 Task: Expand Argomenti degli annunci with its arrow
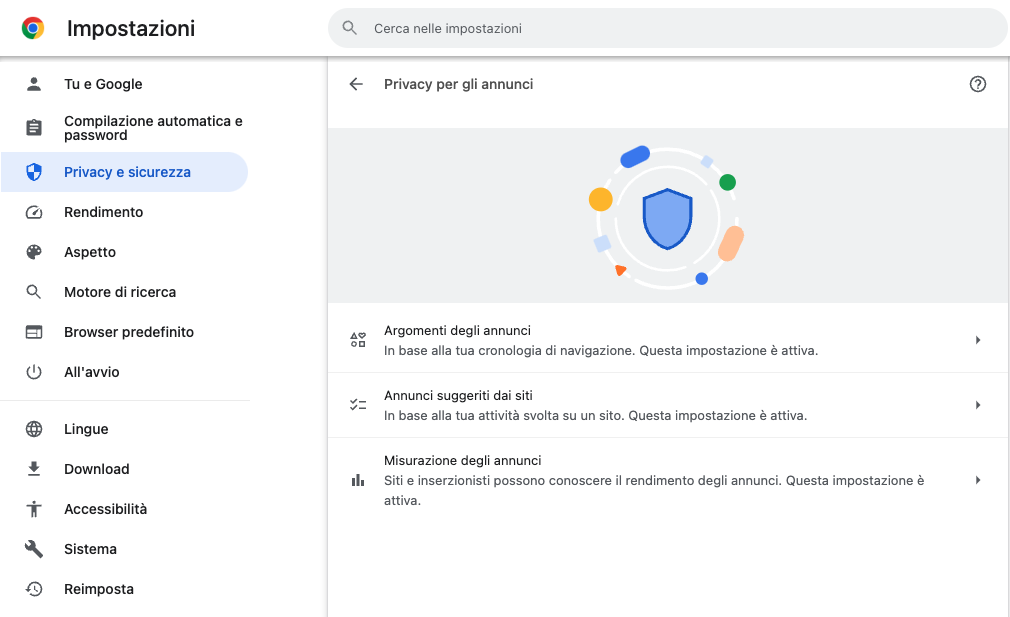coord(977,340)
